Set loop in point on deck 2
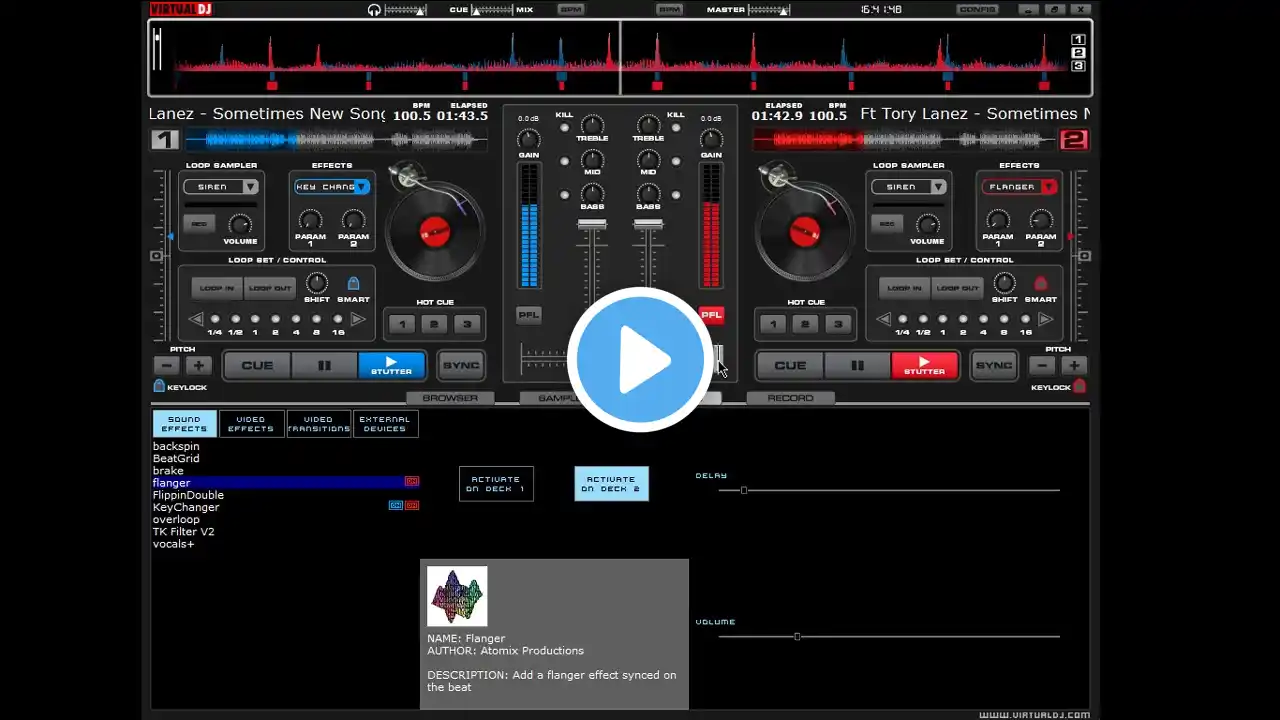The width and height of the screenshot is (1280, 720). pyautogui.click(x=905, y=288)
